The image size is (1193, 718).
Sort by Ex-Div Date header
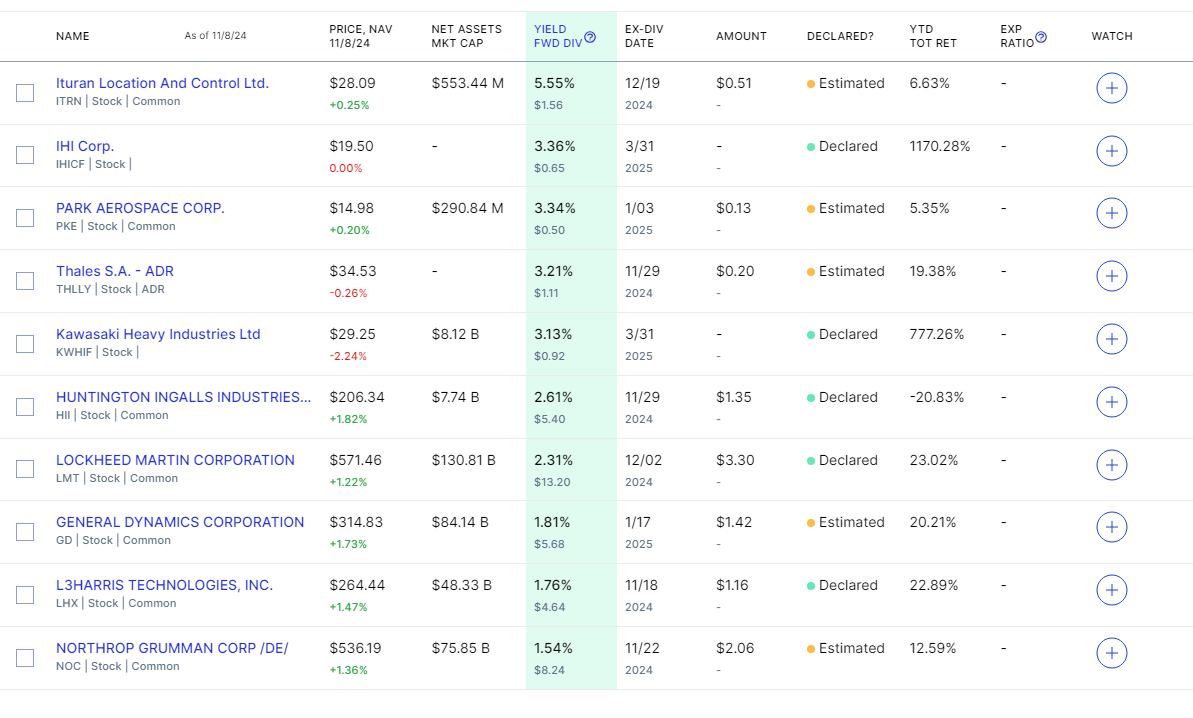point(644,36)
